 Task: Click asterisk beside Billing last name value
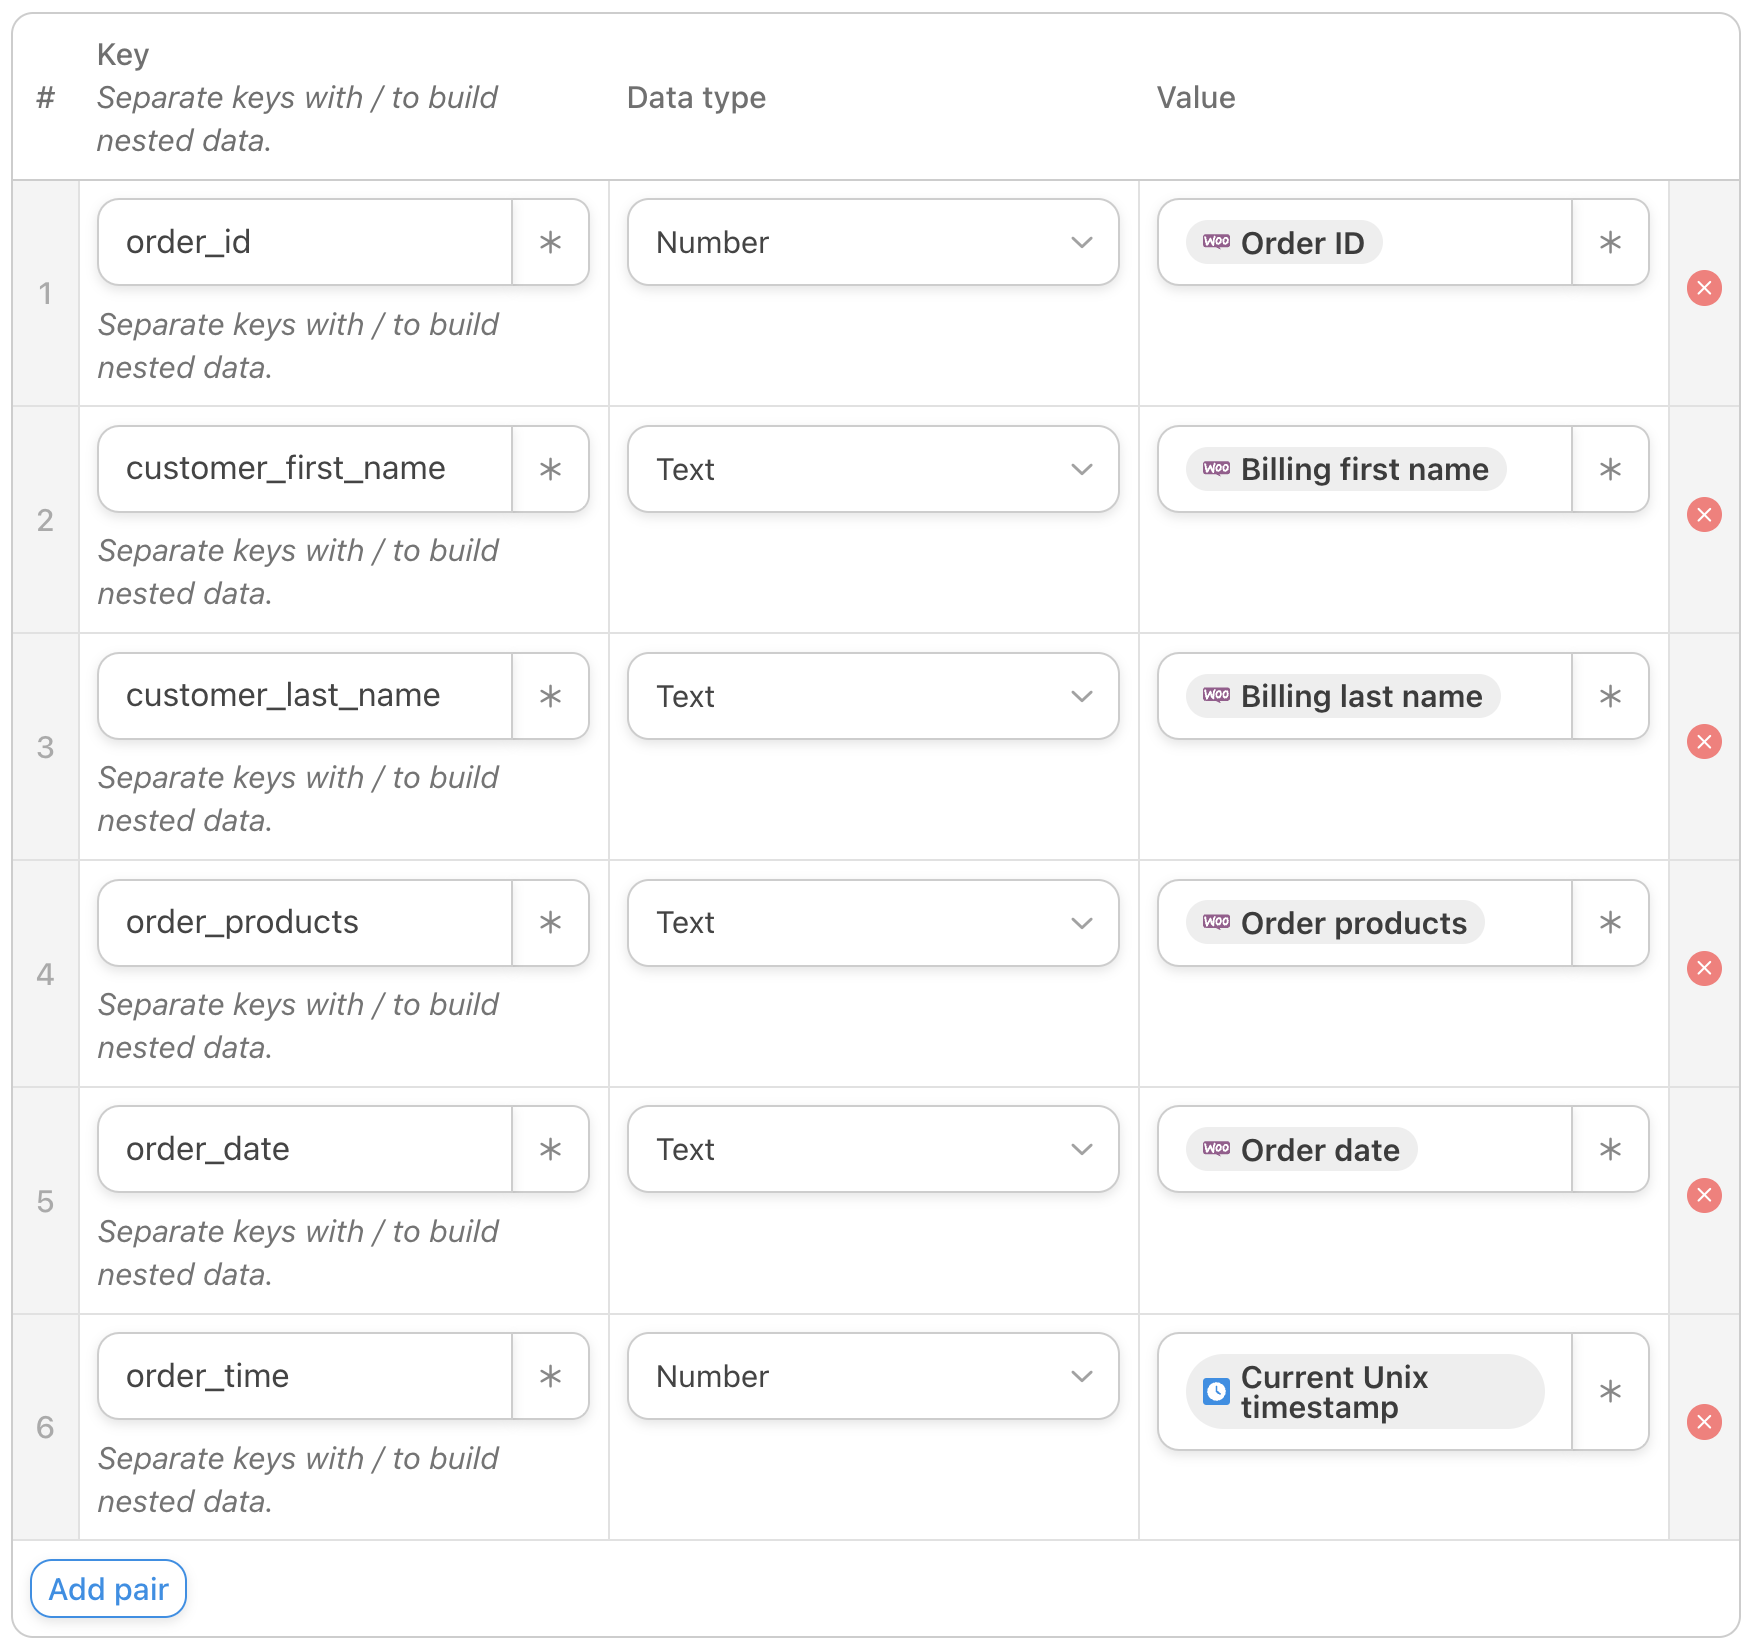coord(1610,696)
